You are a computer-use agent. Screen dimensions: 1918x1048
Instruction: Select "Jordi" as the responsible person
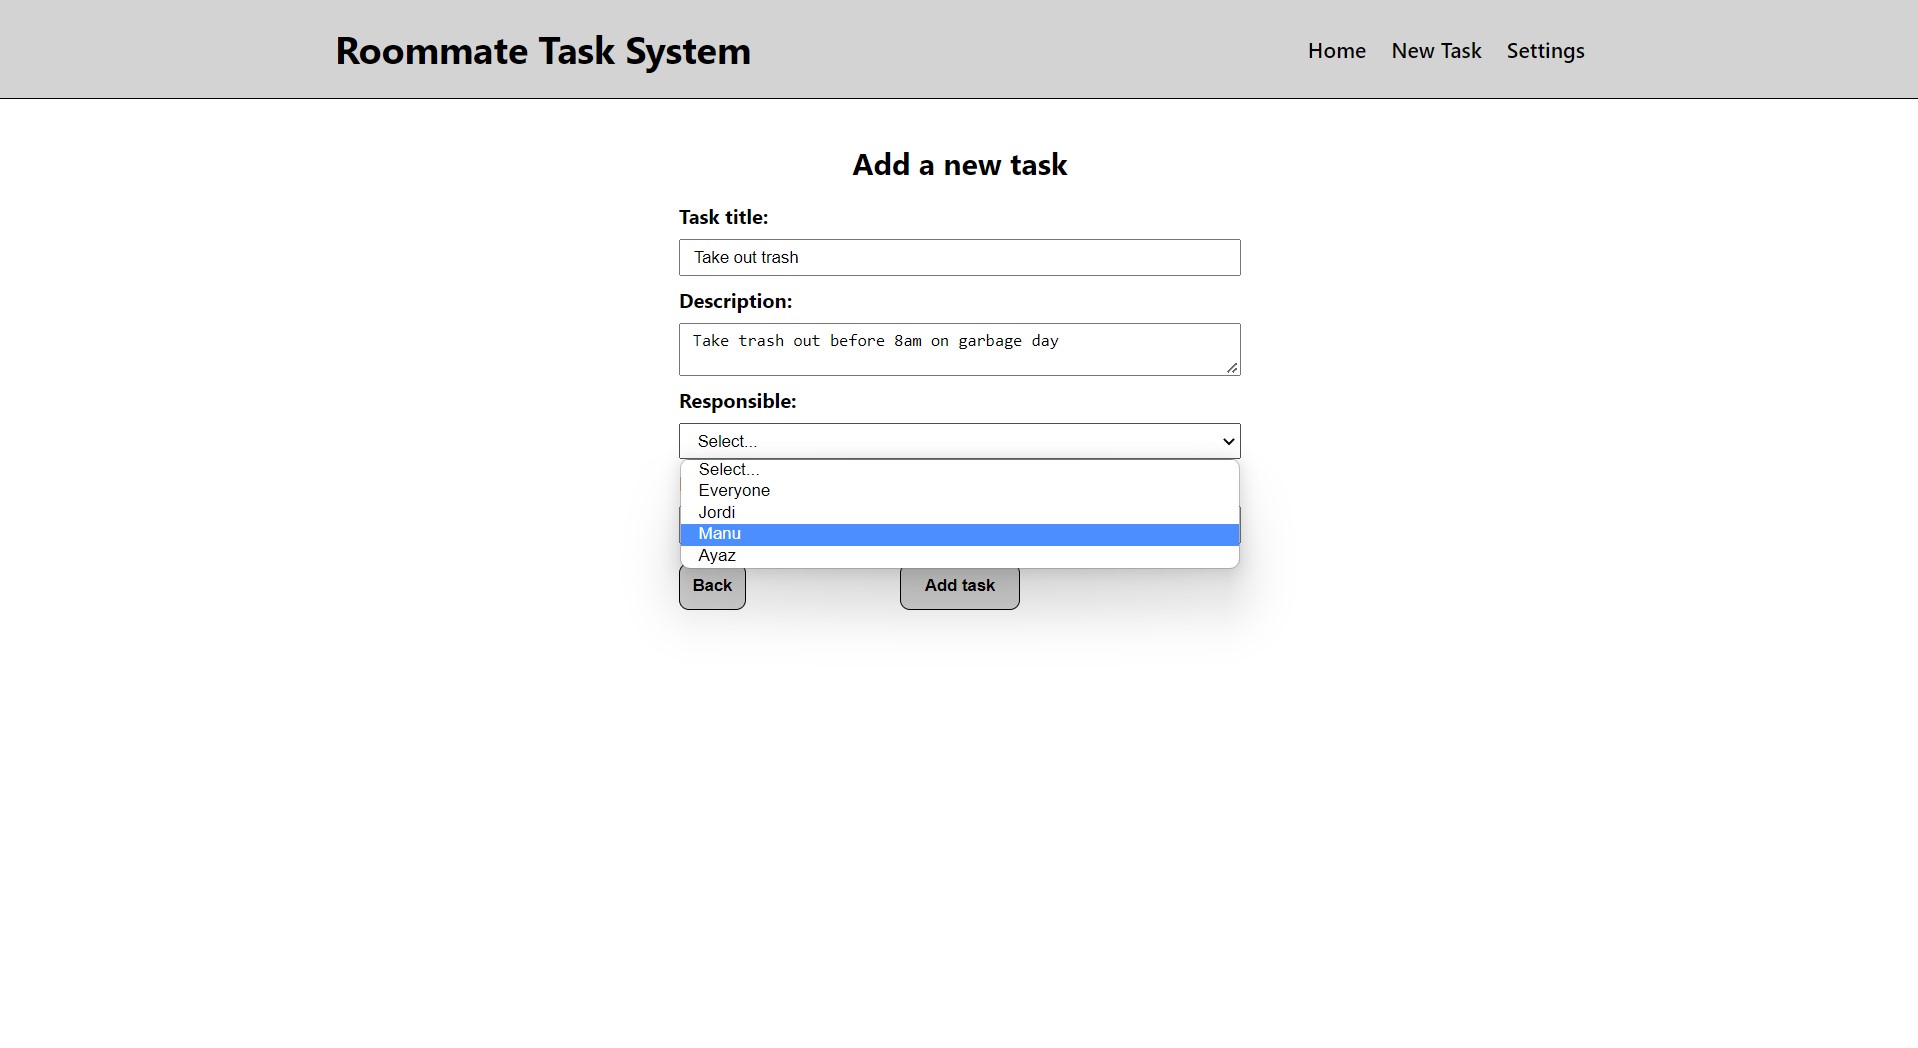click(x=717, y=512)
